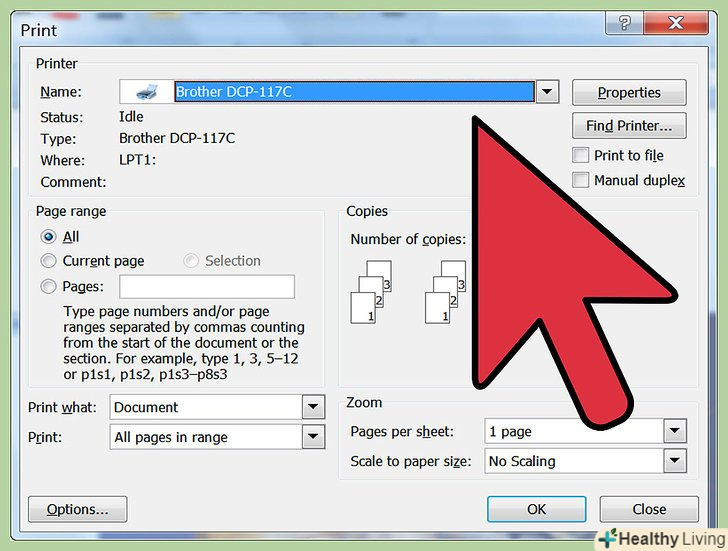Open the Options dialog
The height and width of the screenshot is (551, 728).
[x=78, y=509]
